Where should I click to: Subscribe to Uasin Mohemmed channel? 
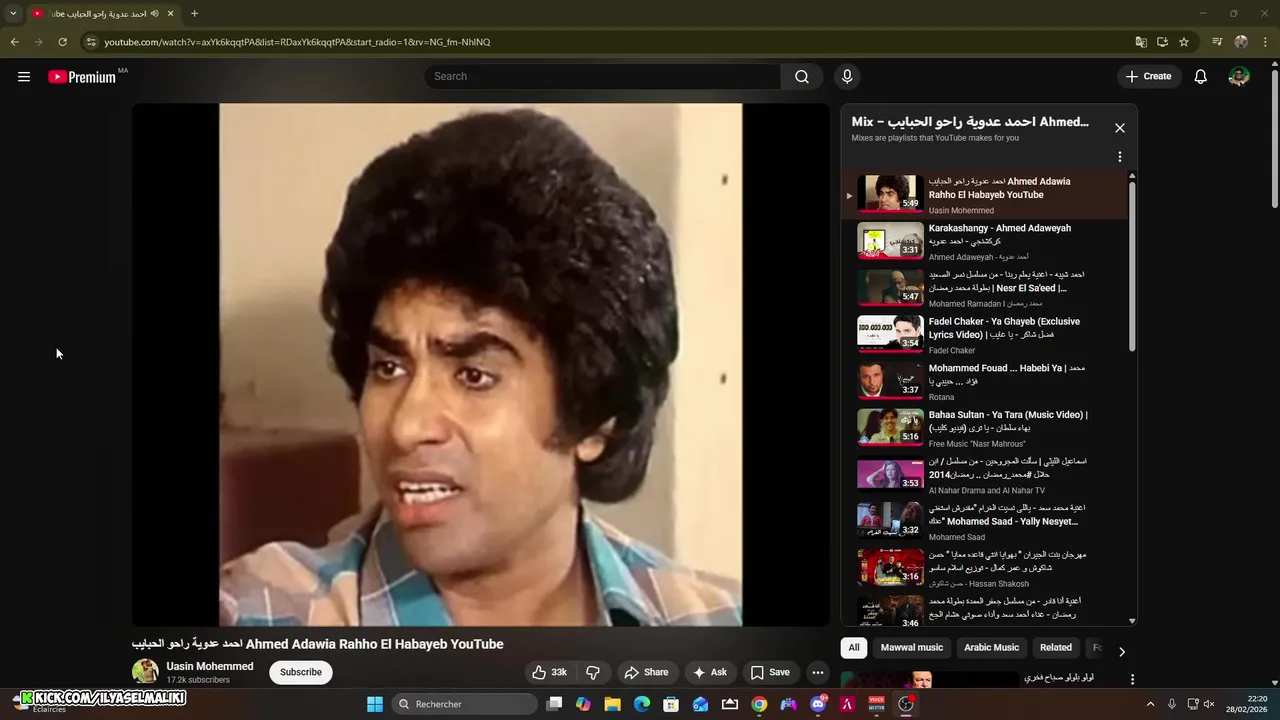click(301, 672)
